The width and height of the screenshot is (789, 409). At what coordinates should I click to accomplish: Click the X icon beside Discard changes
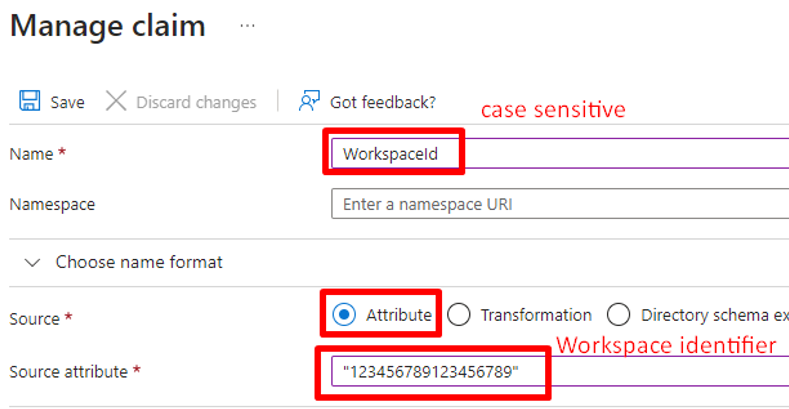coord(117,102)
